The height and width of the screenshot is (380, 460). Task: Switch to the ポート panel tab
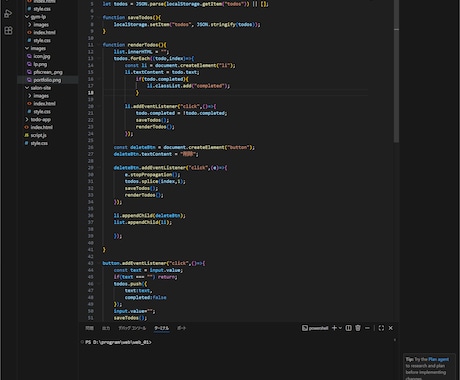[x=182, y=328]
